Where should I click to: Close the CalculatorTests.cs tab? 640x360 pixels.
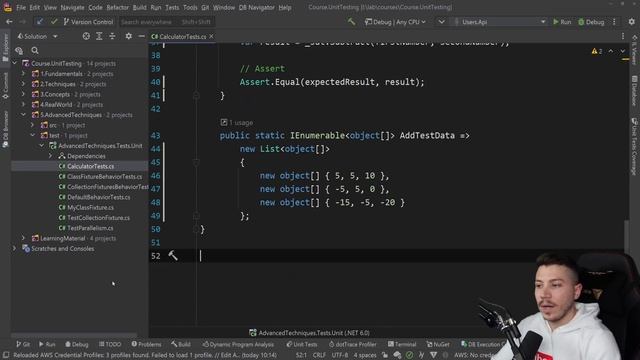coord(211,36)
